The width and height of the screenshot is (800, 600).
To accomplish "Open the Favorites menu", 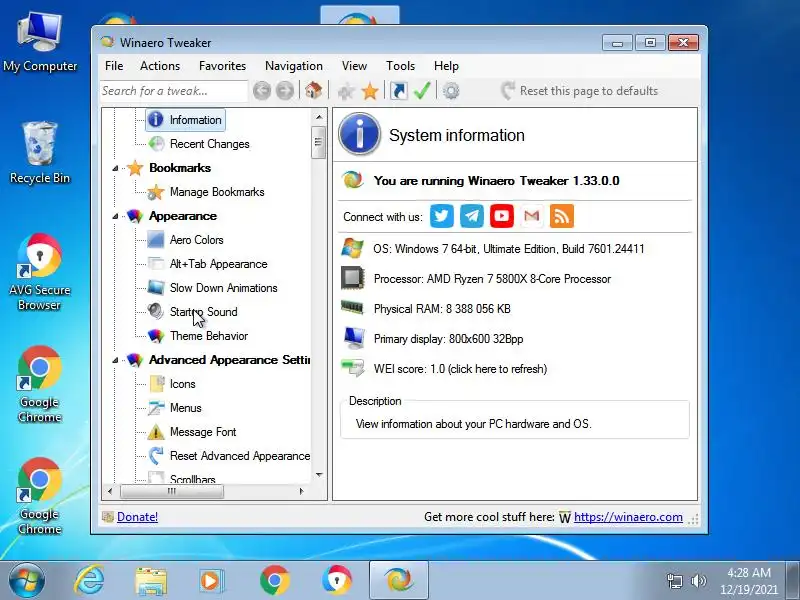I will coord(222,66).
